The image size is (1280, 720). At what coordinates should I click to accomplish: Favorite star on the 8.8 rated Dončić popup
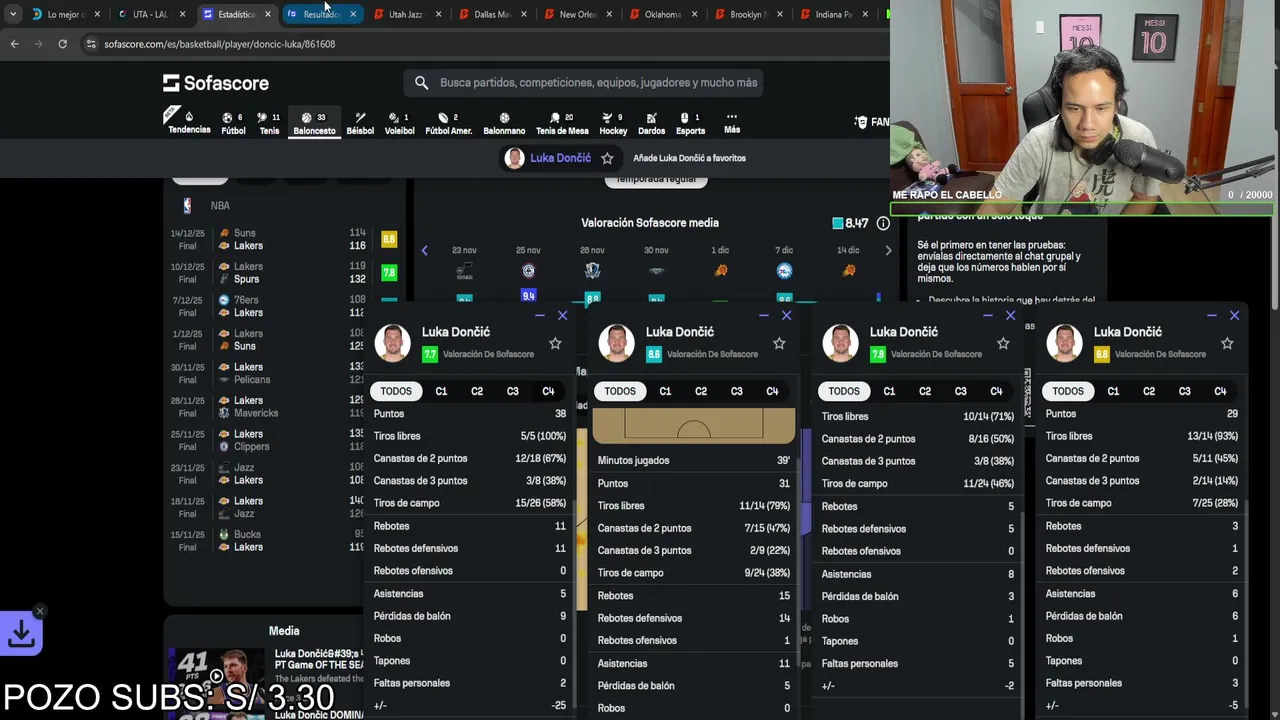1227,343
